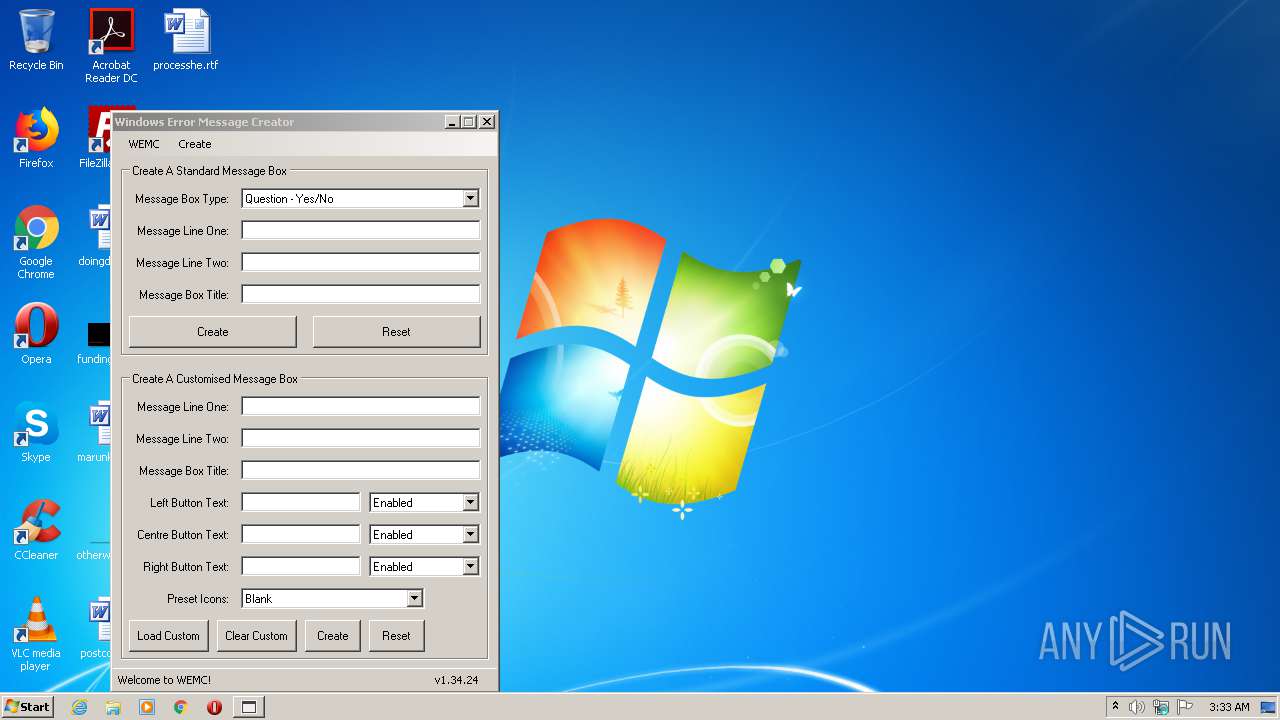Click the customised Message Box Title field
Screen dimensions: 1280x720
tap(361, 471)
